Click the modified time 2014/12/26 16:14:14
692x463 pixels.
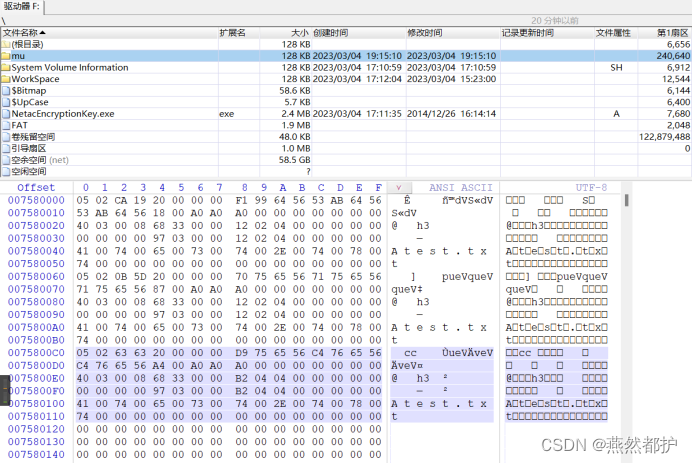[x=451, y=113]
